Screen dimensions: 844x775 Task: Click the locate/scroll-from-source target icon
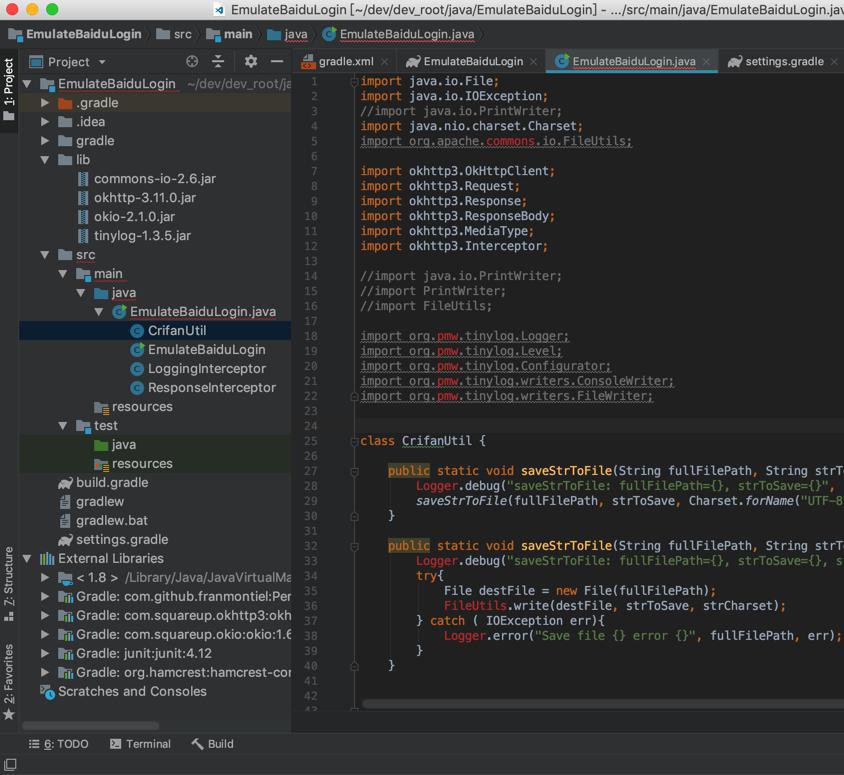point(192,61)
